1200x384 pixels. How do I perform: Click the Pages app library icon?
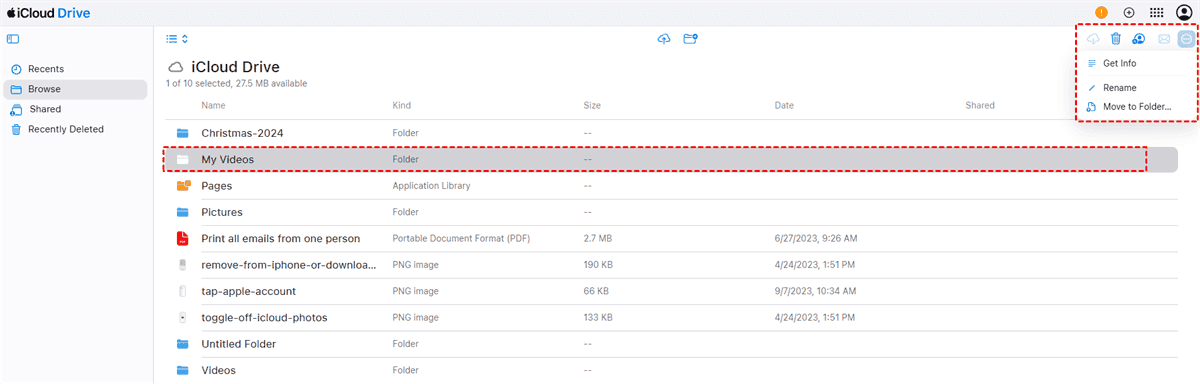pyautogui.click(x=183, y=185)
